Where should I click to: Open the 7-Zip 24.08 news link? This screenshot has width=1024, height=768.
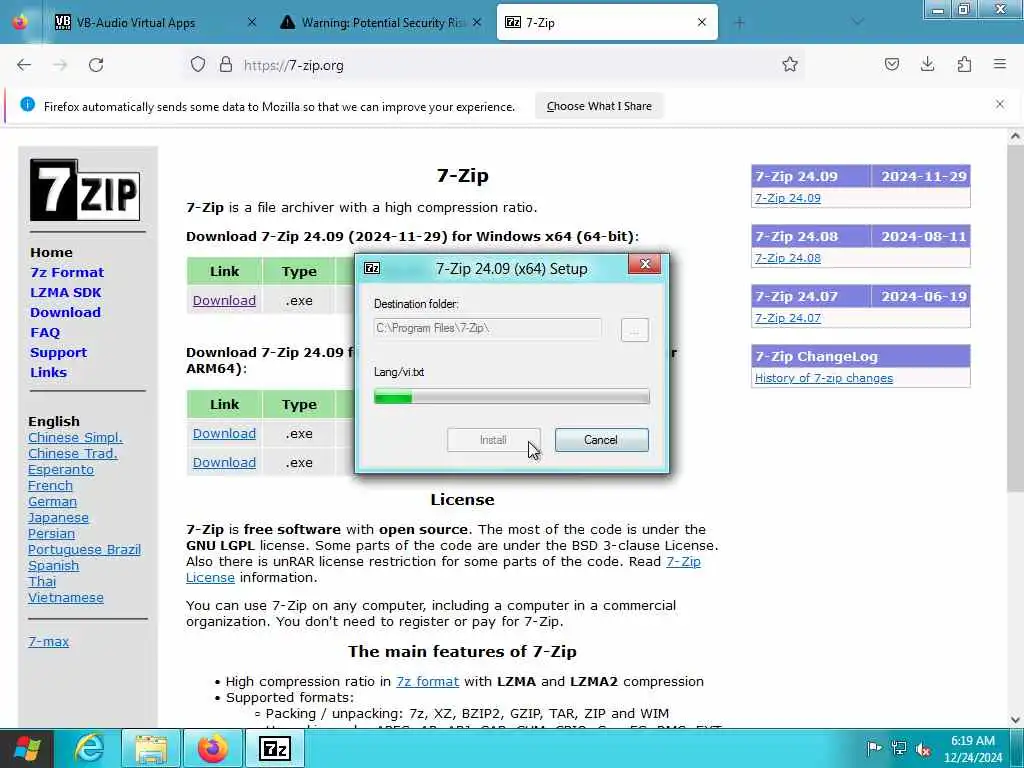pyautogui.click(x=788, y=258)
